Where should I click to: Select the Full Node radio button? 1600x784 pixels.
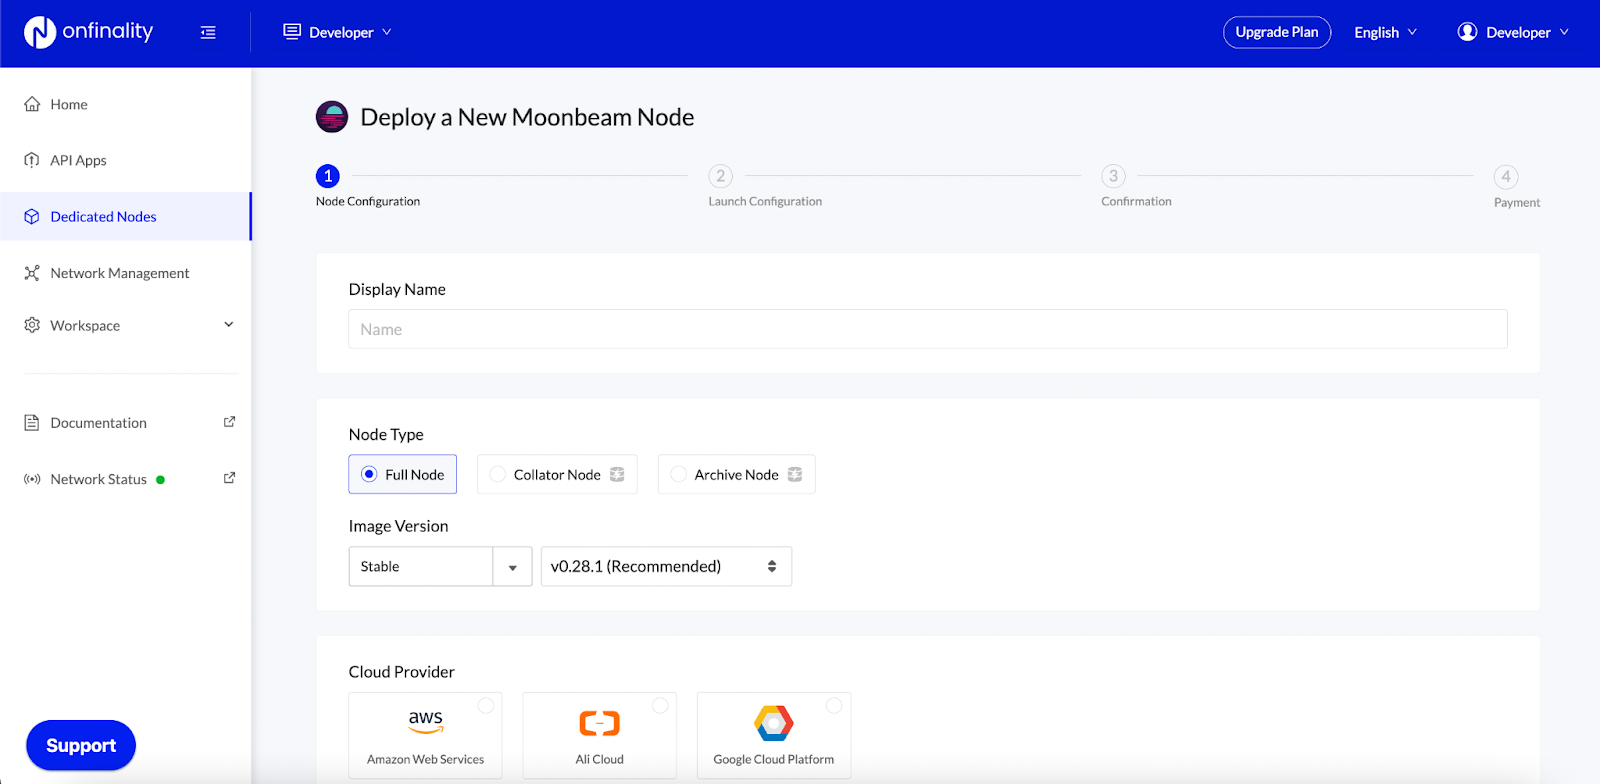point(369,474)
